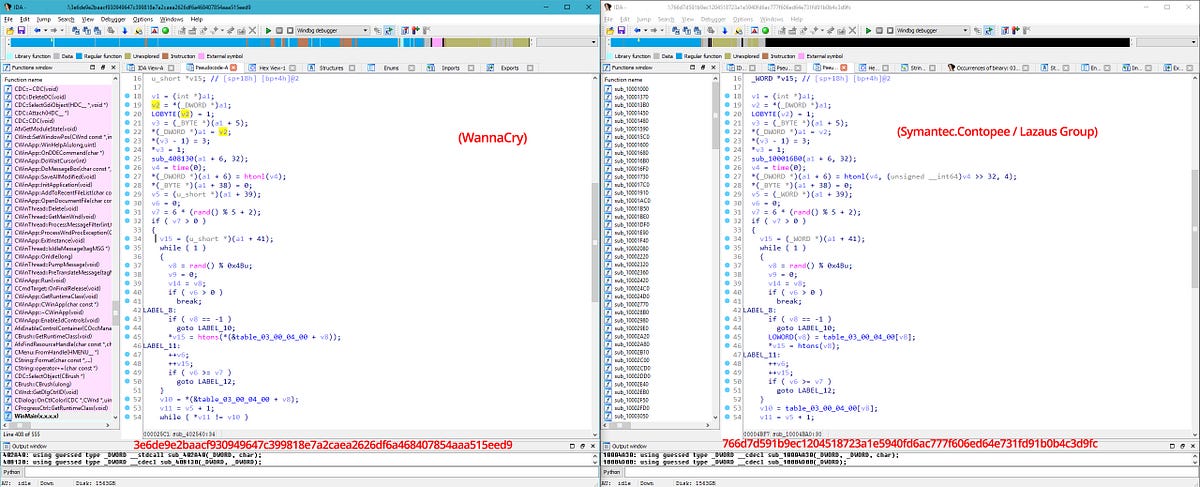
Task: Close Pseudocode-A tab with red X, left
Action: tap(233, 68)
